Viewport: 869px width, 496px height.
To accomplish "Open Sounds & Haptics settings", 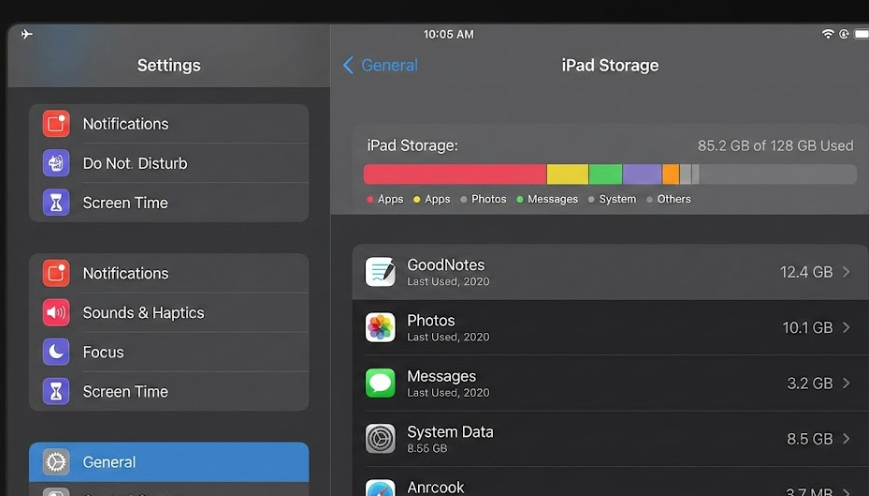I will coord(169,313).
